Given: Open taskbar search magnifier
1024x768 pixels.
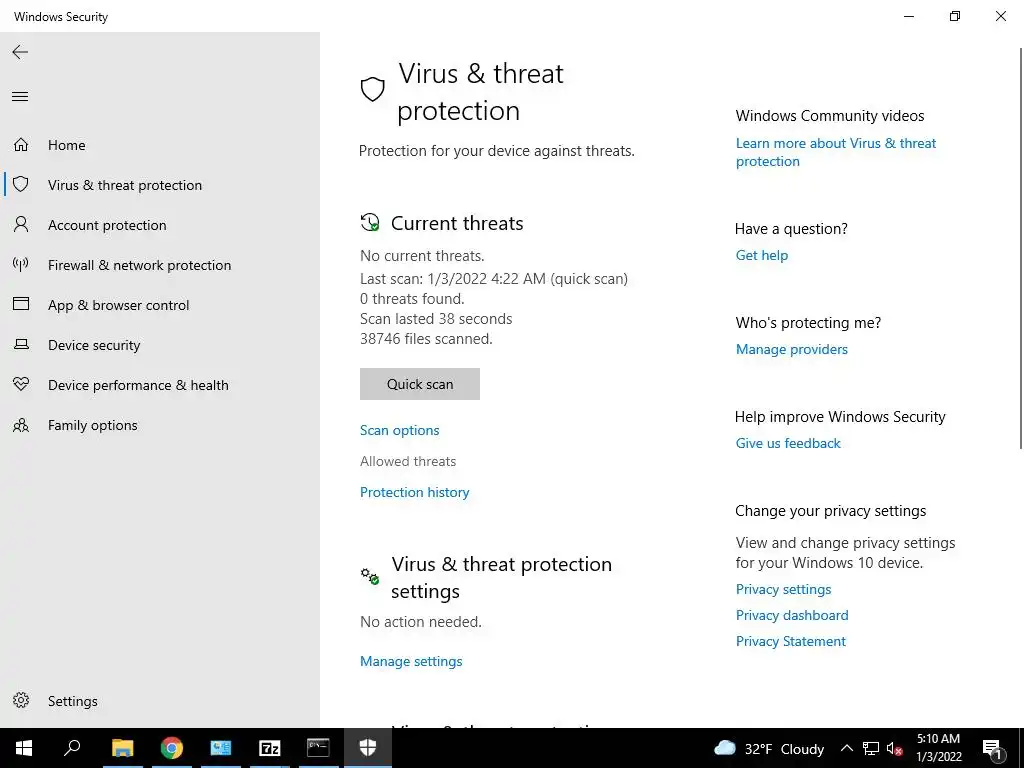Looking at the screenshot, I should 72,748.
